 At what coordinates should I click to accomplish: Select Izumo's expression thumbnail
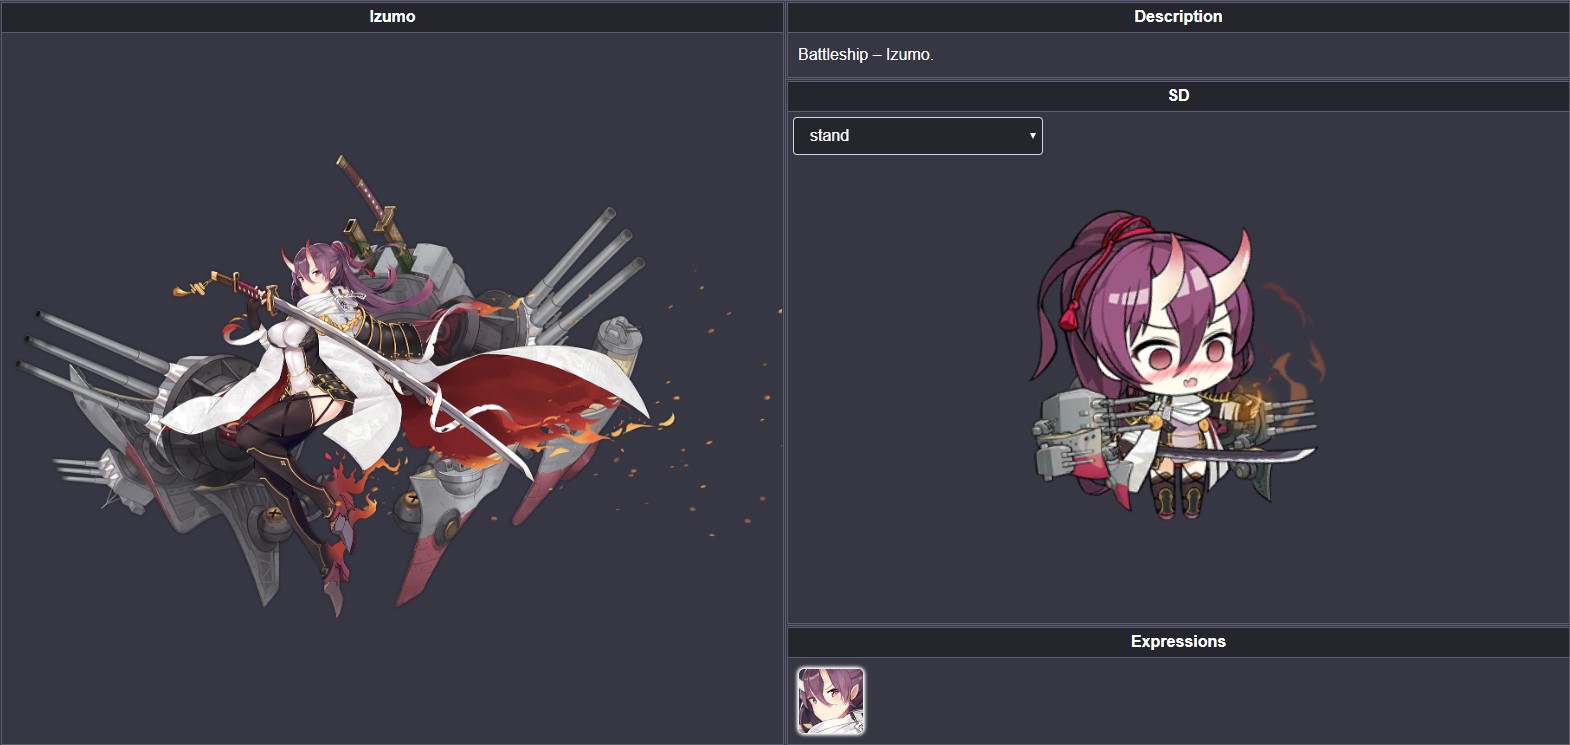point(831,701)
